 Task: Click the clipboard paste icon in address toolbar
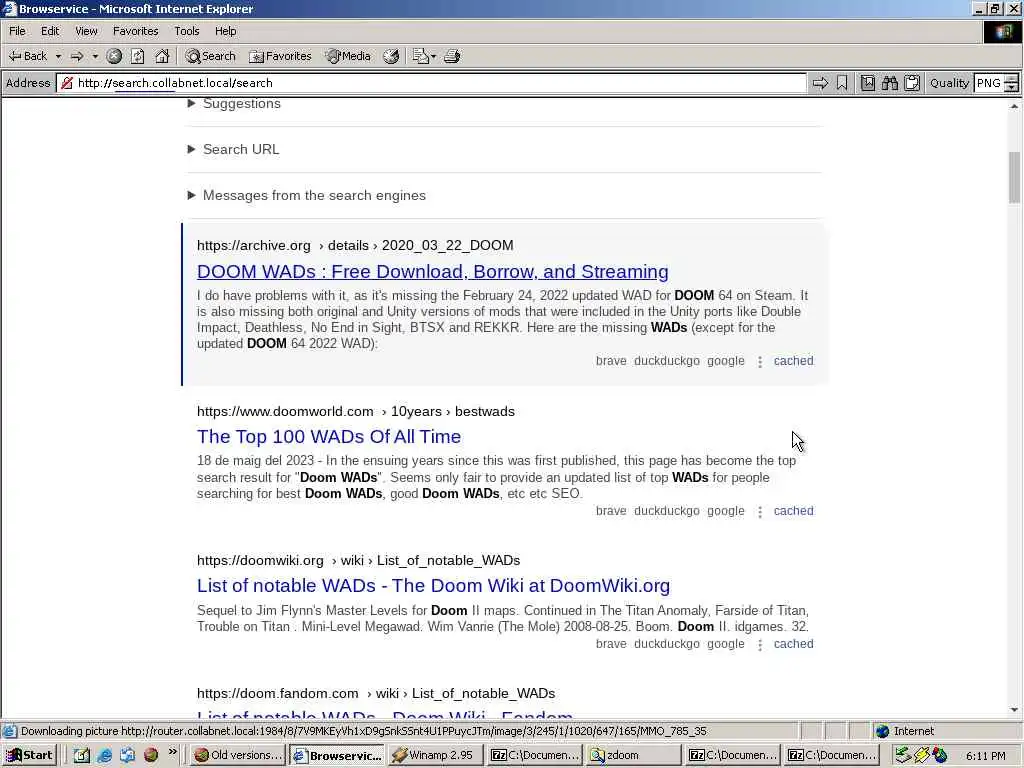coord(912,83)
